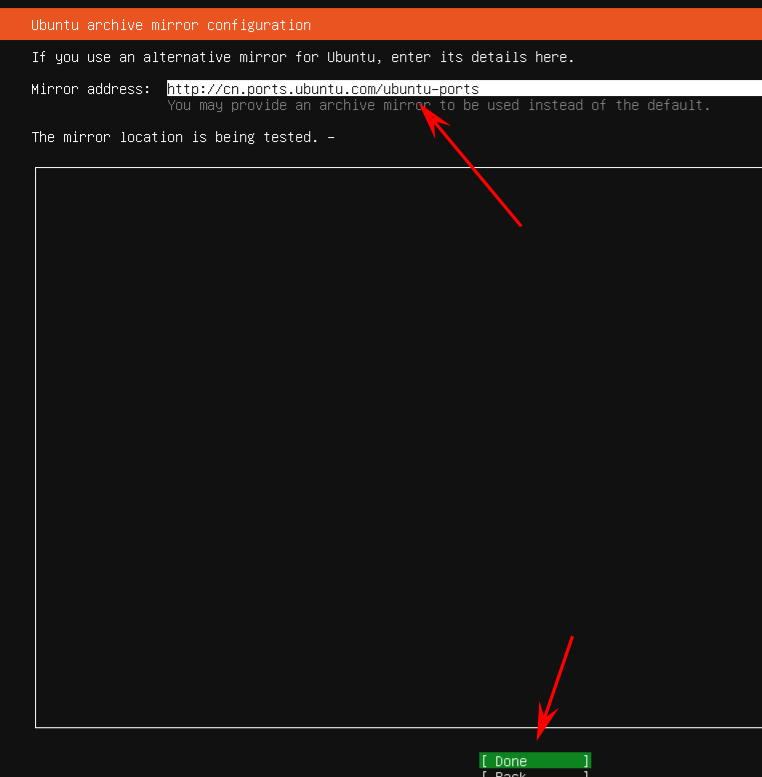Select the Done button
This screenshot has height=777, width=762.
(535, 761)
